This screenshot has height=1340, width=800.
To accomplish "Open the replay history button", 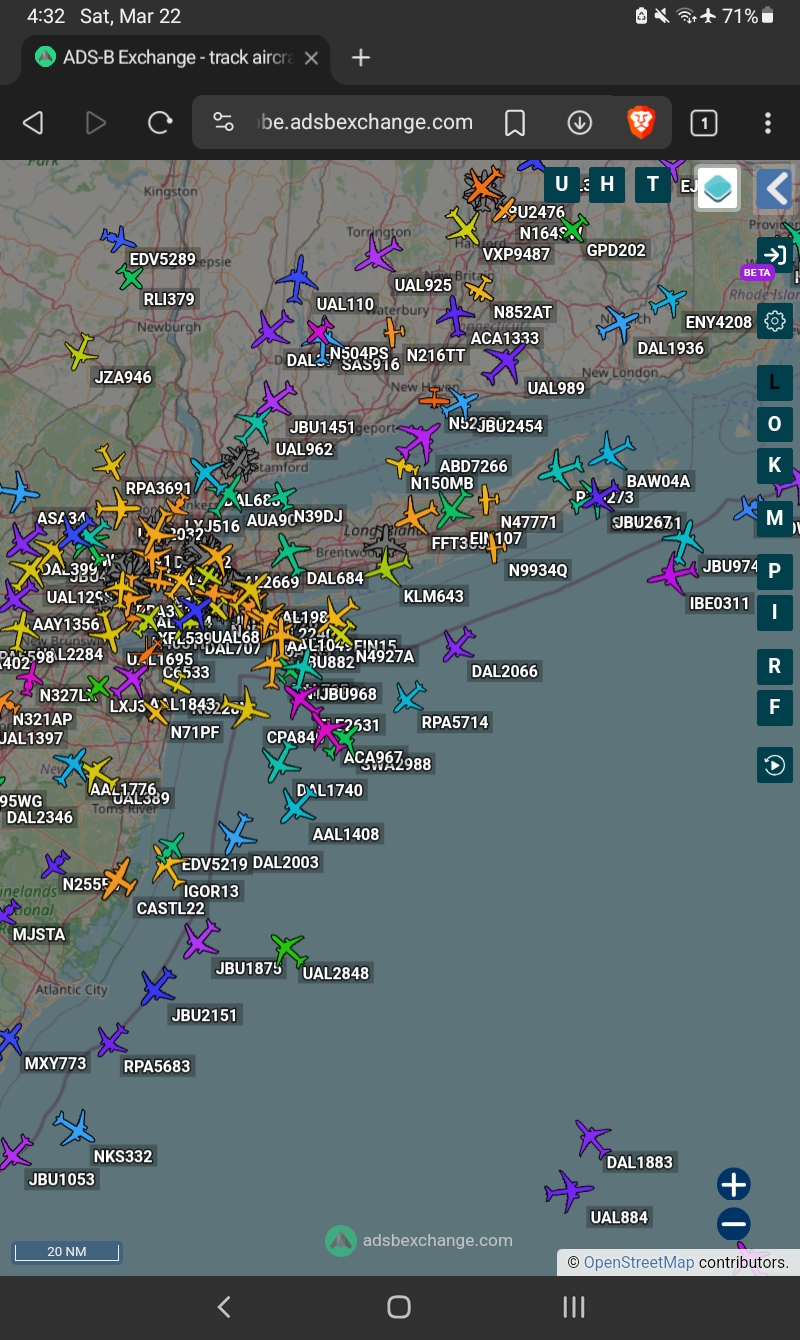I will [774, 765].
